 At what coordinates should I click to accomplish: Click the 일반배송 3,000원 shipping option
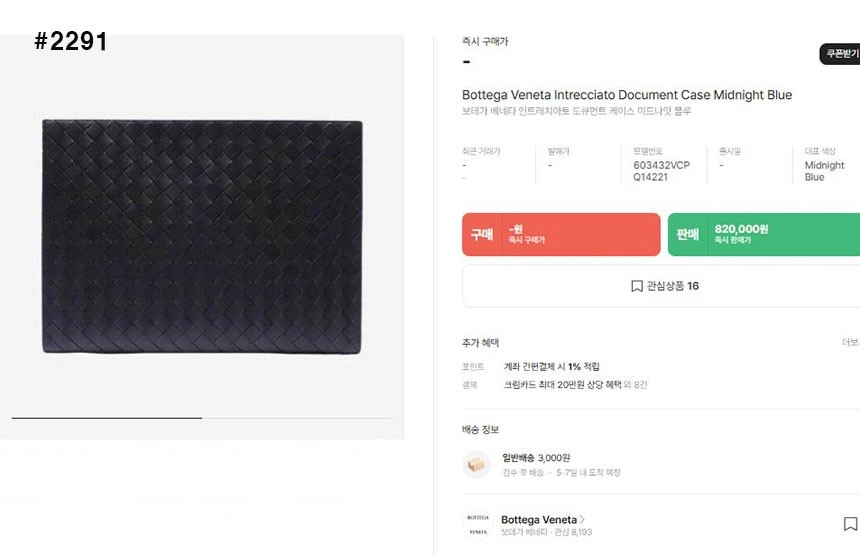(x=536, y=458)
